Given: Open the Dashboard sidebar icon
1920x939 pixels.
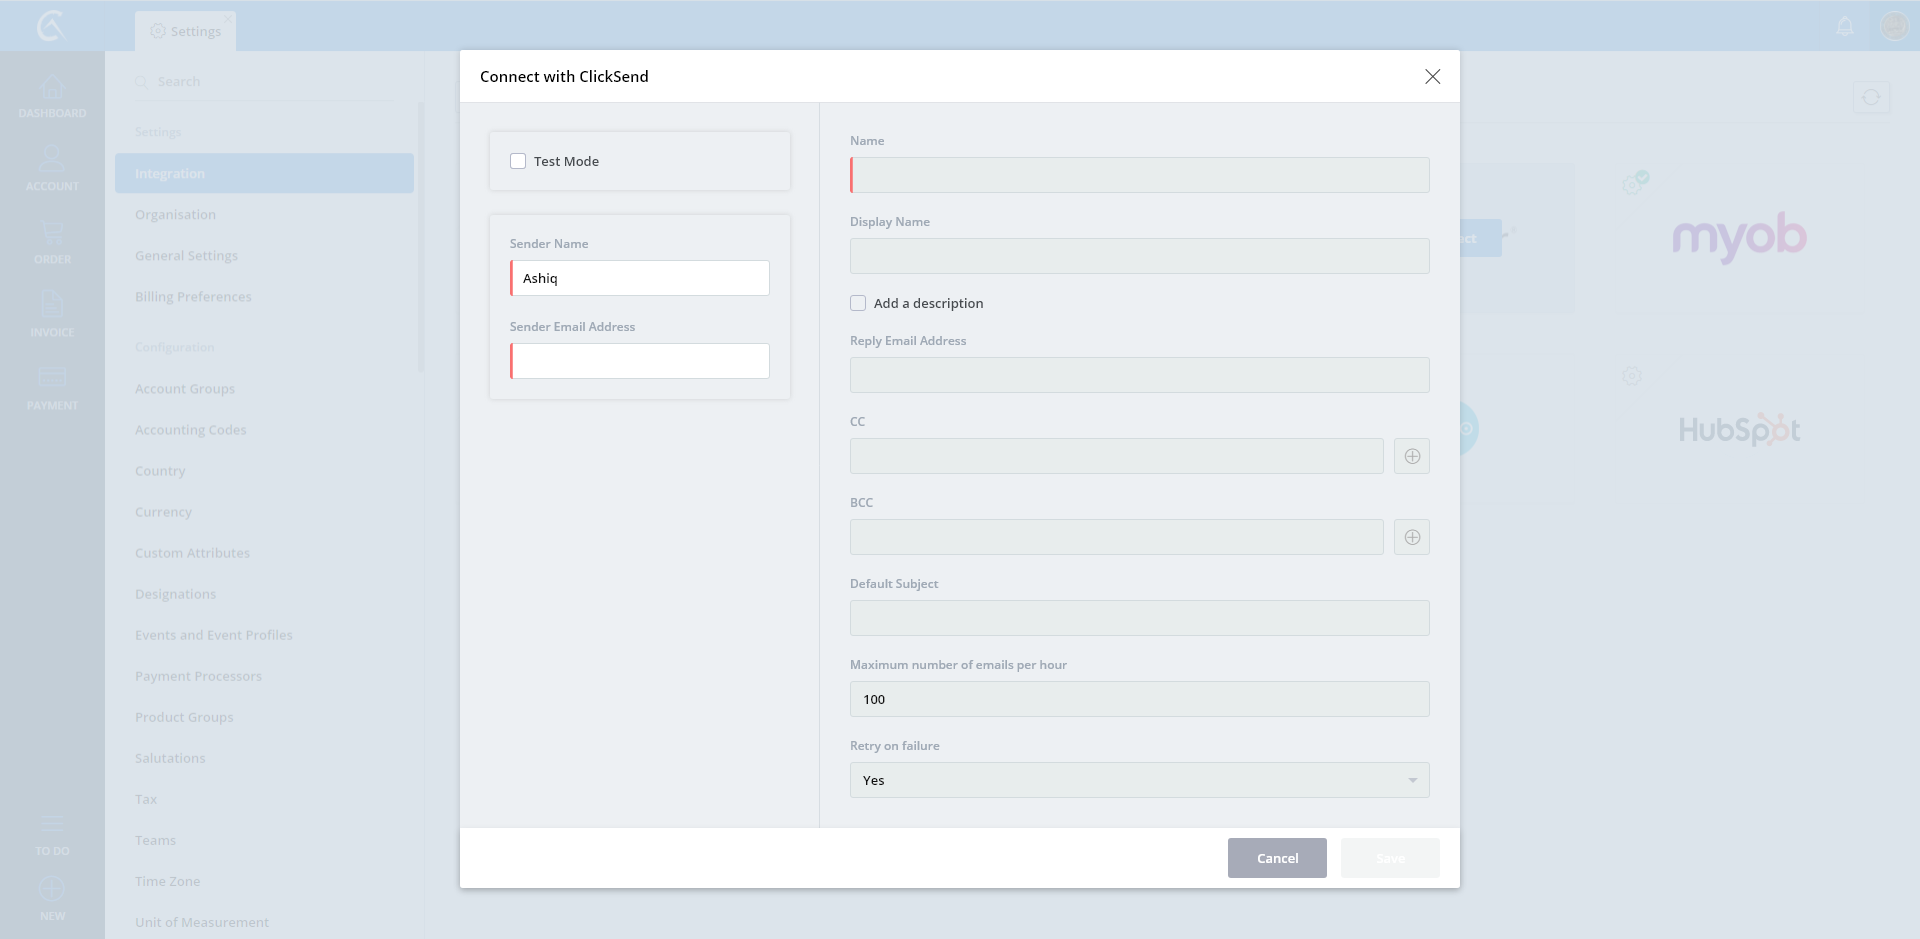Looking at the screenshot, I should click(x=52, y=96).
